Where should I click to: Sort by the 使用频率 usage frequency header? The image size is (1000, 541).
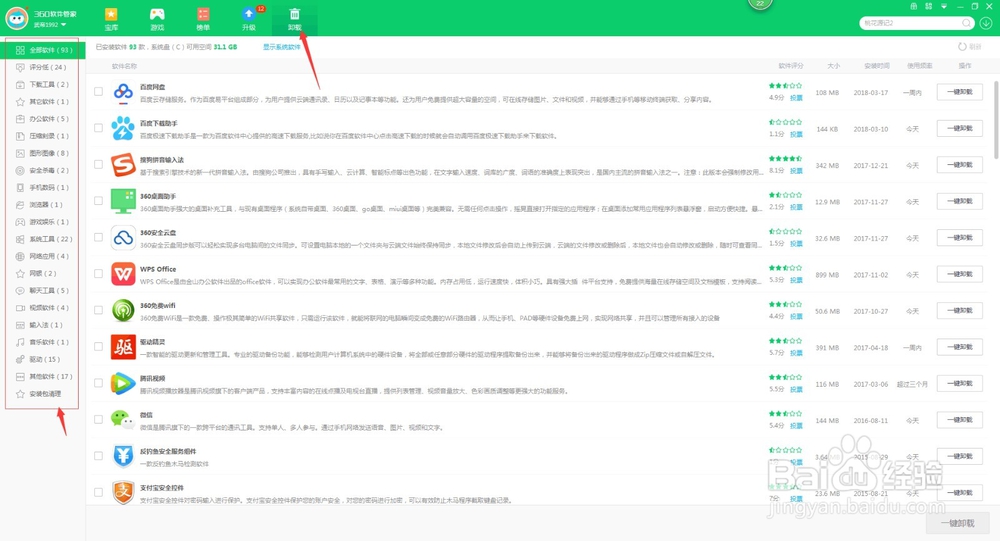pyautogui.click(x=919, y=66)
